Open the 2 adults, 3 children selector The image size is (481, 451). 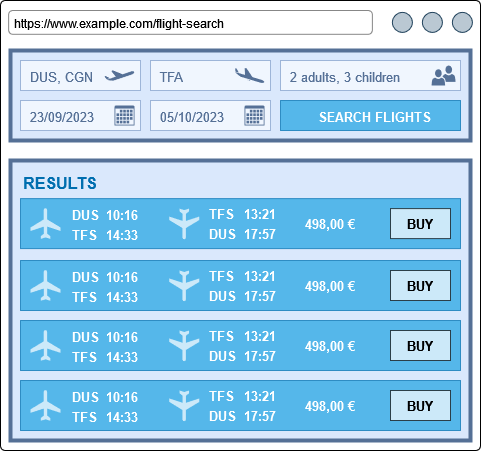370,75
